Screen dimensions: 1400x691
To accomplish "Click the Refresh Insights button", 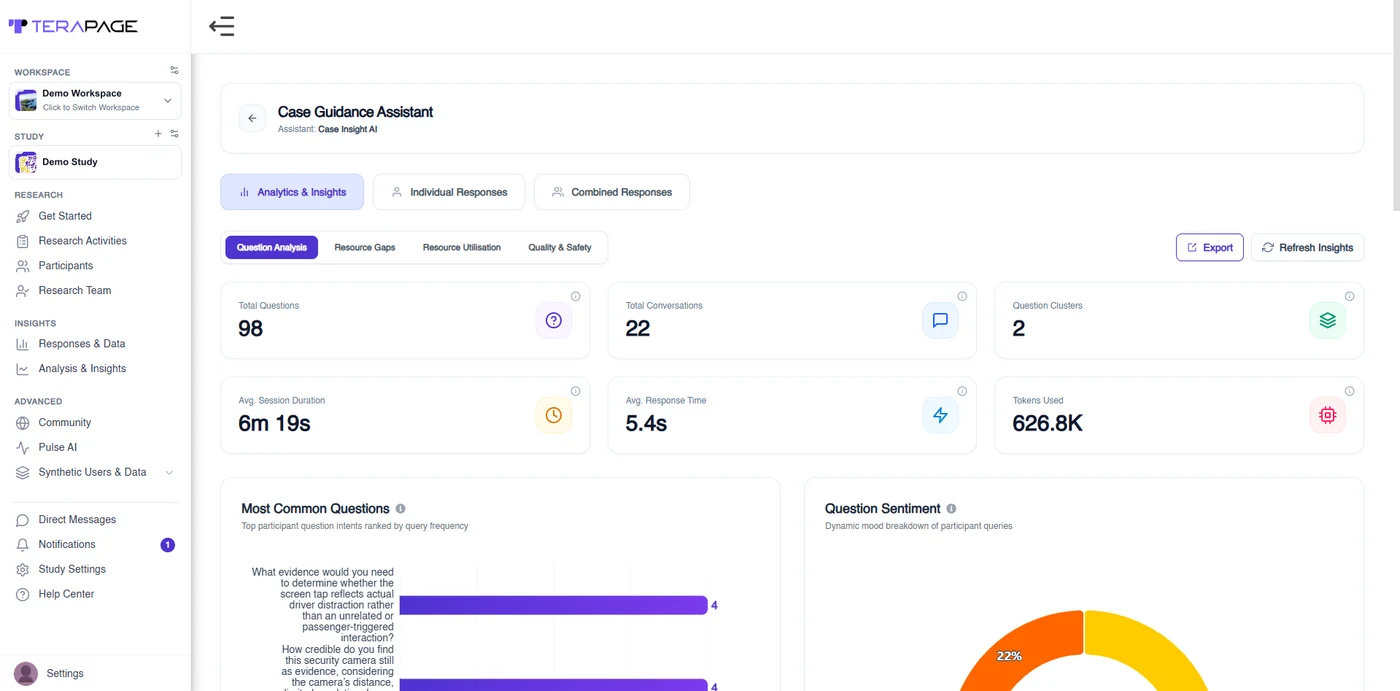I will [1307, 247].
